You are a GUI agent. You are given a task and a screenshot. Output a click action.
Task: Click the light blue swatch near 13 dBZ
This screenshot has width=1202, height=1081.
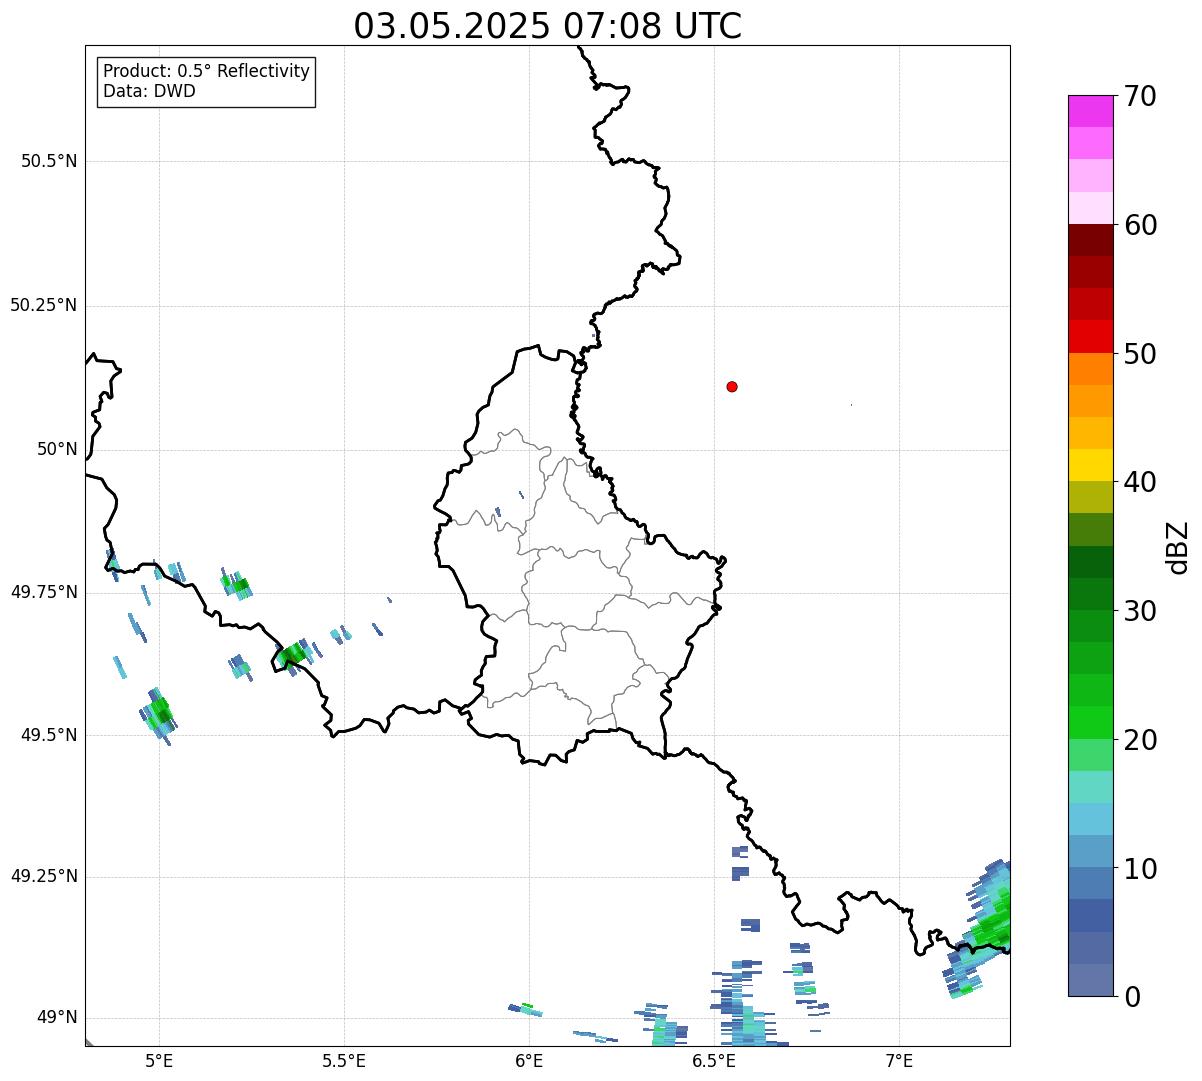(x=1090, y=820)
